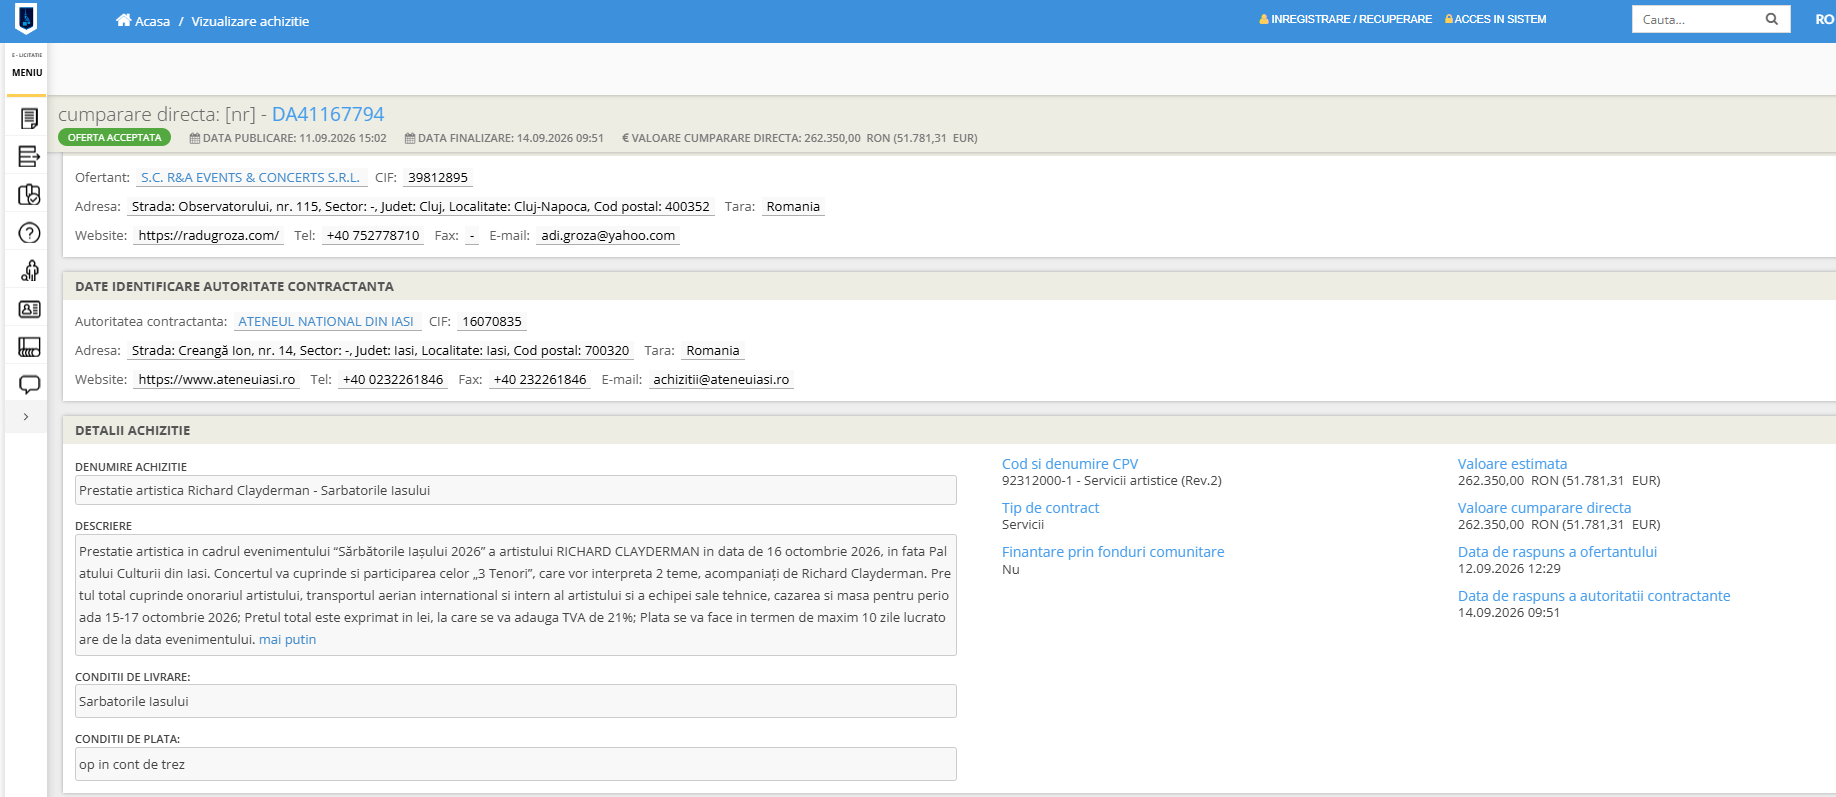Screen dimensions: 1836x797
Task: Collapse description via 'mai putin' link
Action: click(x=287, y=640)
